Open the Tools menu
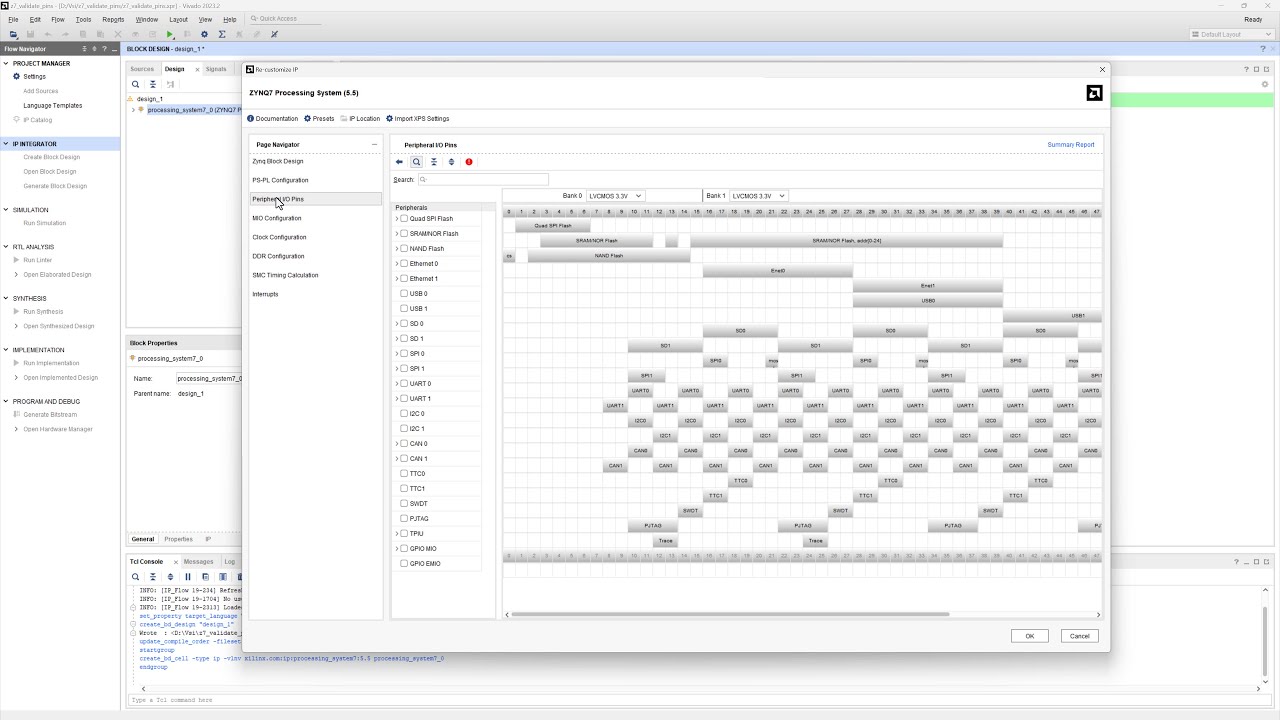The height and width of the screenshot is (720, 1280). pos(83,19)
